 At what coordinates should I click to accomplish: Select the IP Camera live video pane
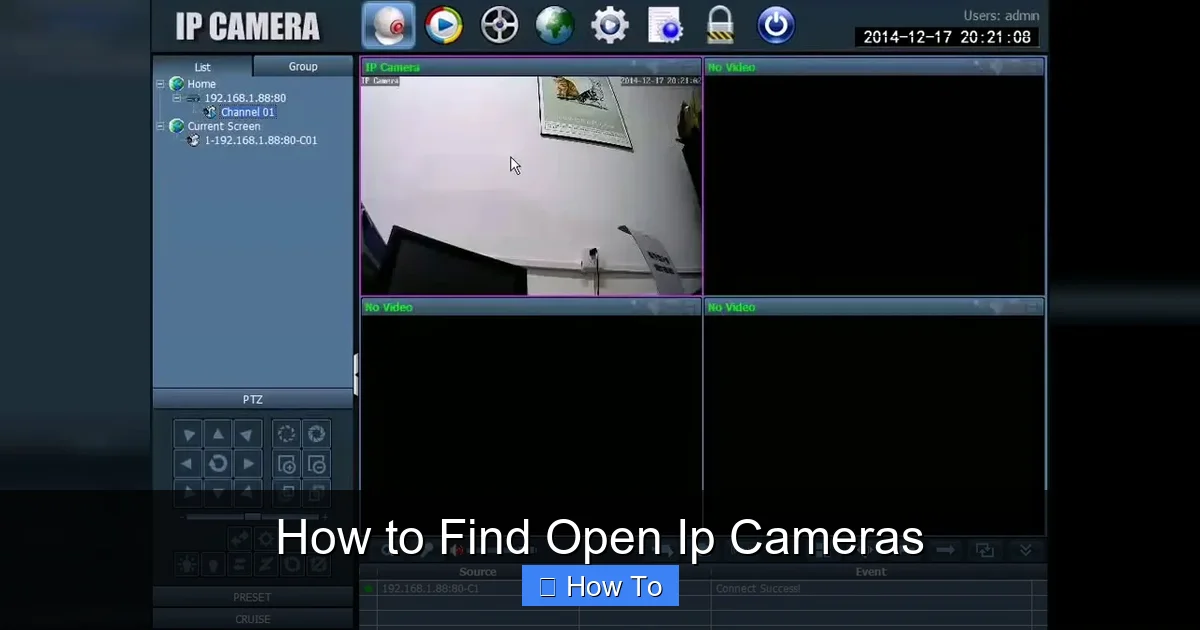[x=531, y=177]
